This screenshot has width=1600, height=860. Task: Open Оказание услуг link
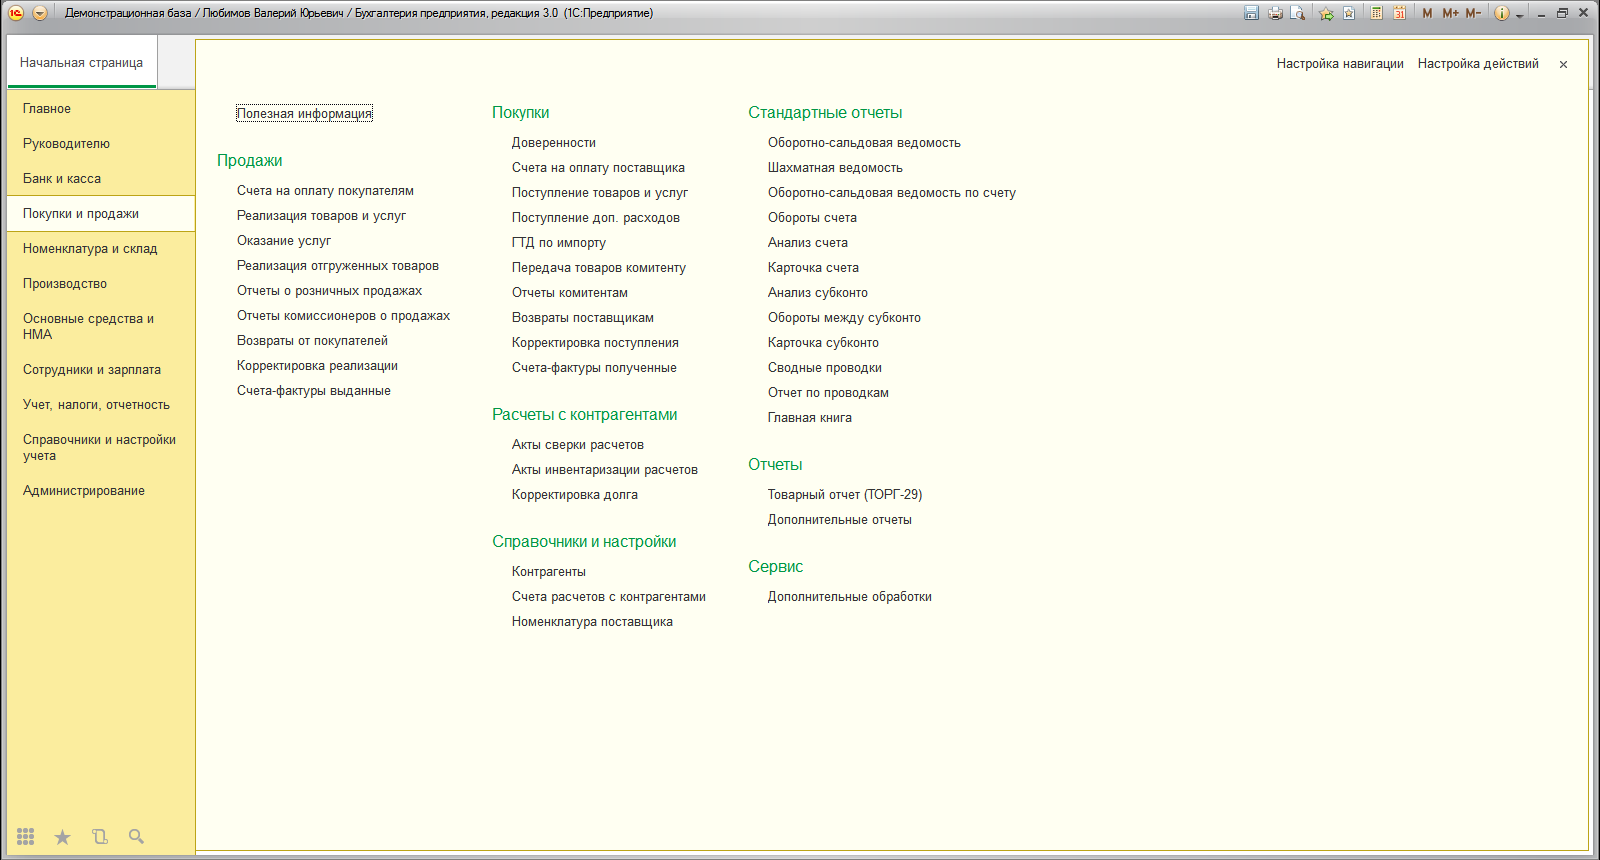tap(284, 240)
